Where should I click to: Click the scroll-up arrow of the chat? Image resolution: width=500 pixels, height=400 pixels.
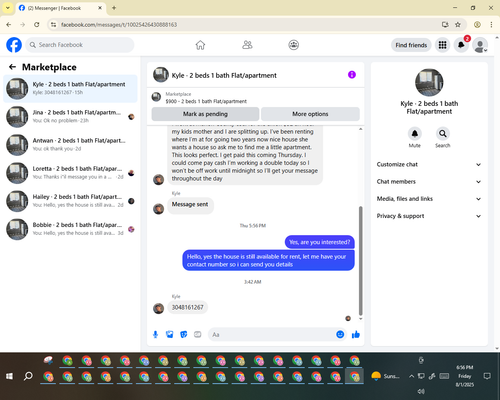pos(360,129)
